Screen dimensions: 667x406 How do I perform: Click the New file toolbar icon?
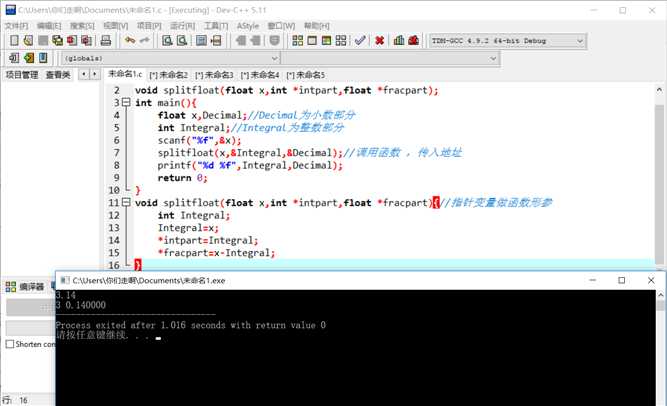point(14,40)
